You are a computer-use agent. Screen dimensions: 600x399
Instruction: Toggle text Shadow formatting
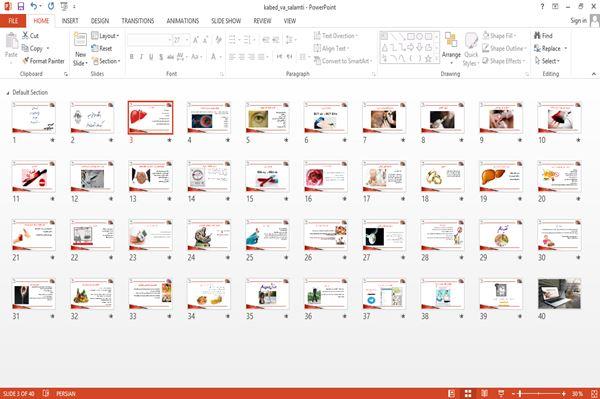pyautogui.click(x=161, y=57)
